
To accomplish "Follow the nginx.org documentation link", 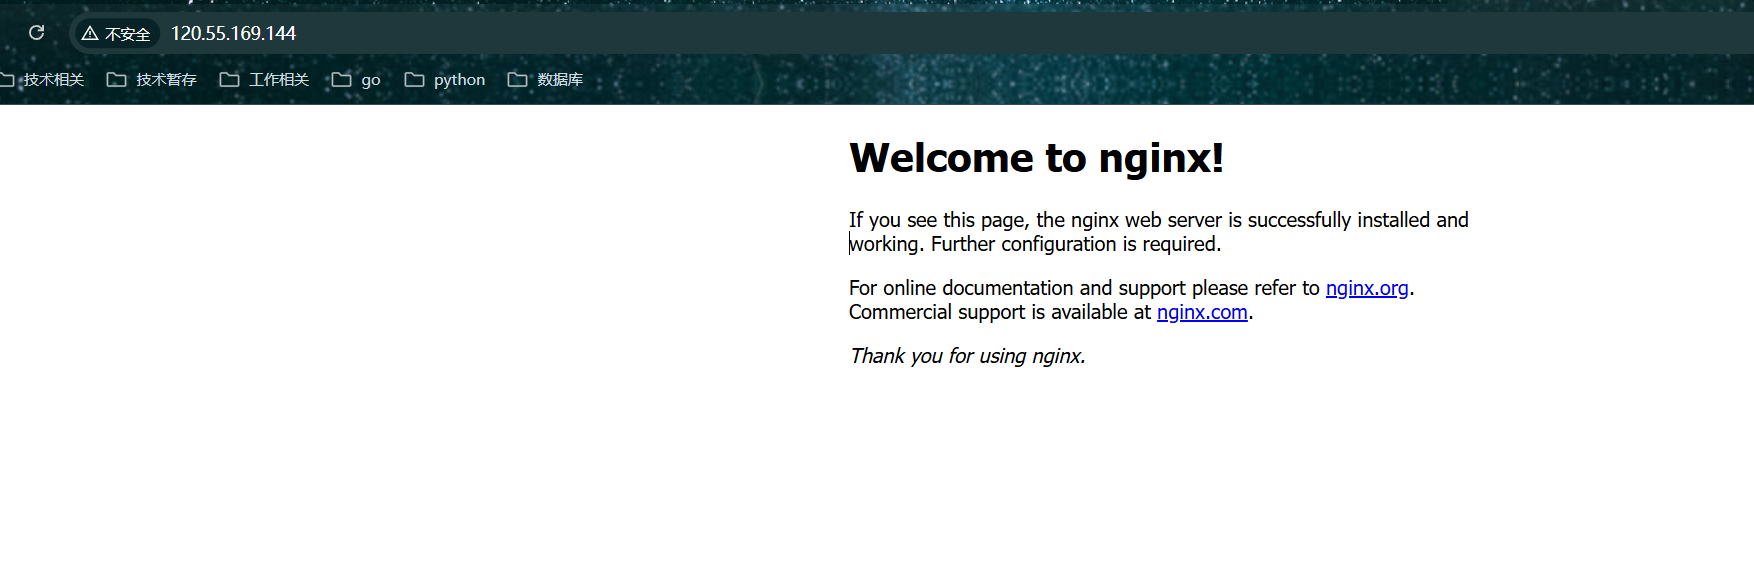I will tap(1367, 288).
